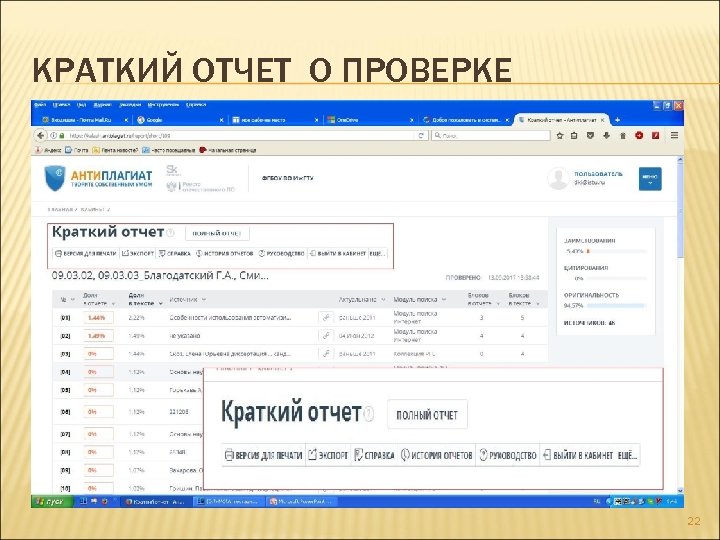The image size is (720, 540).
Task: Click the Начальная страница bookmark in the bookmarks bar
Action: click(x=228, y=150)
